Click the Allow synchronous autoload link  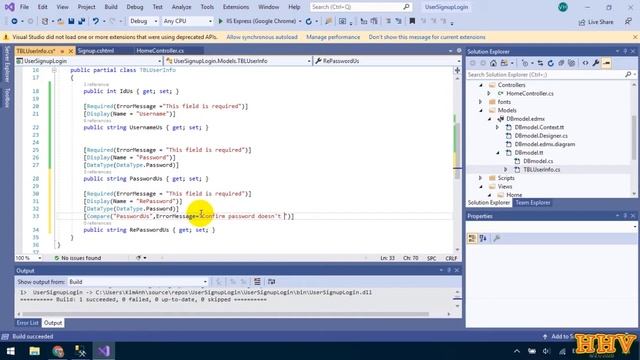[x=262, y=37]
